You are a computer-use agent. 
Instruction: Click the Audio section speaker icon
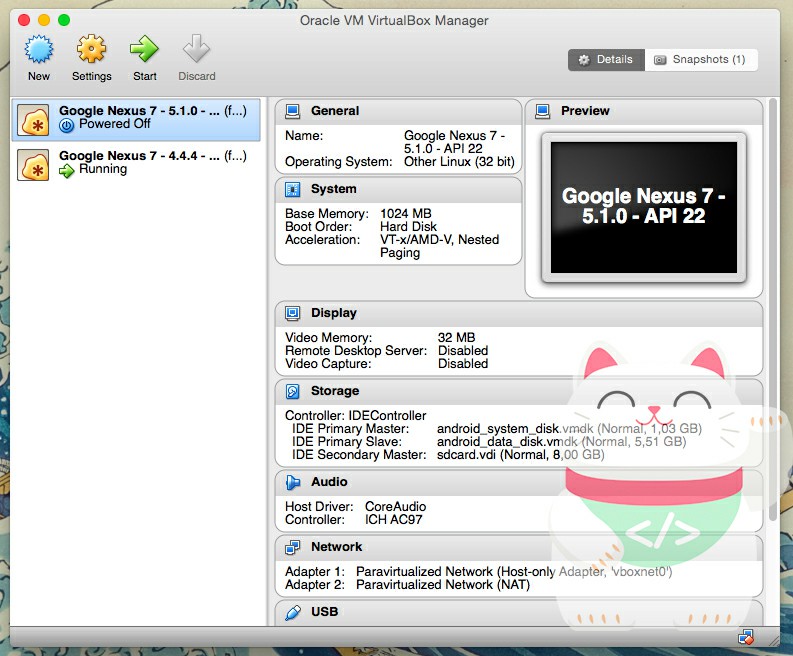pyautogui.click(x=292, y=482)
